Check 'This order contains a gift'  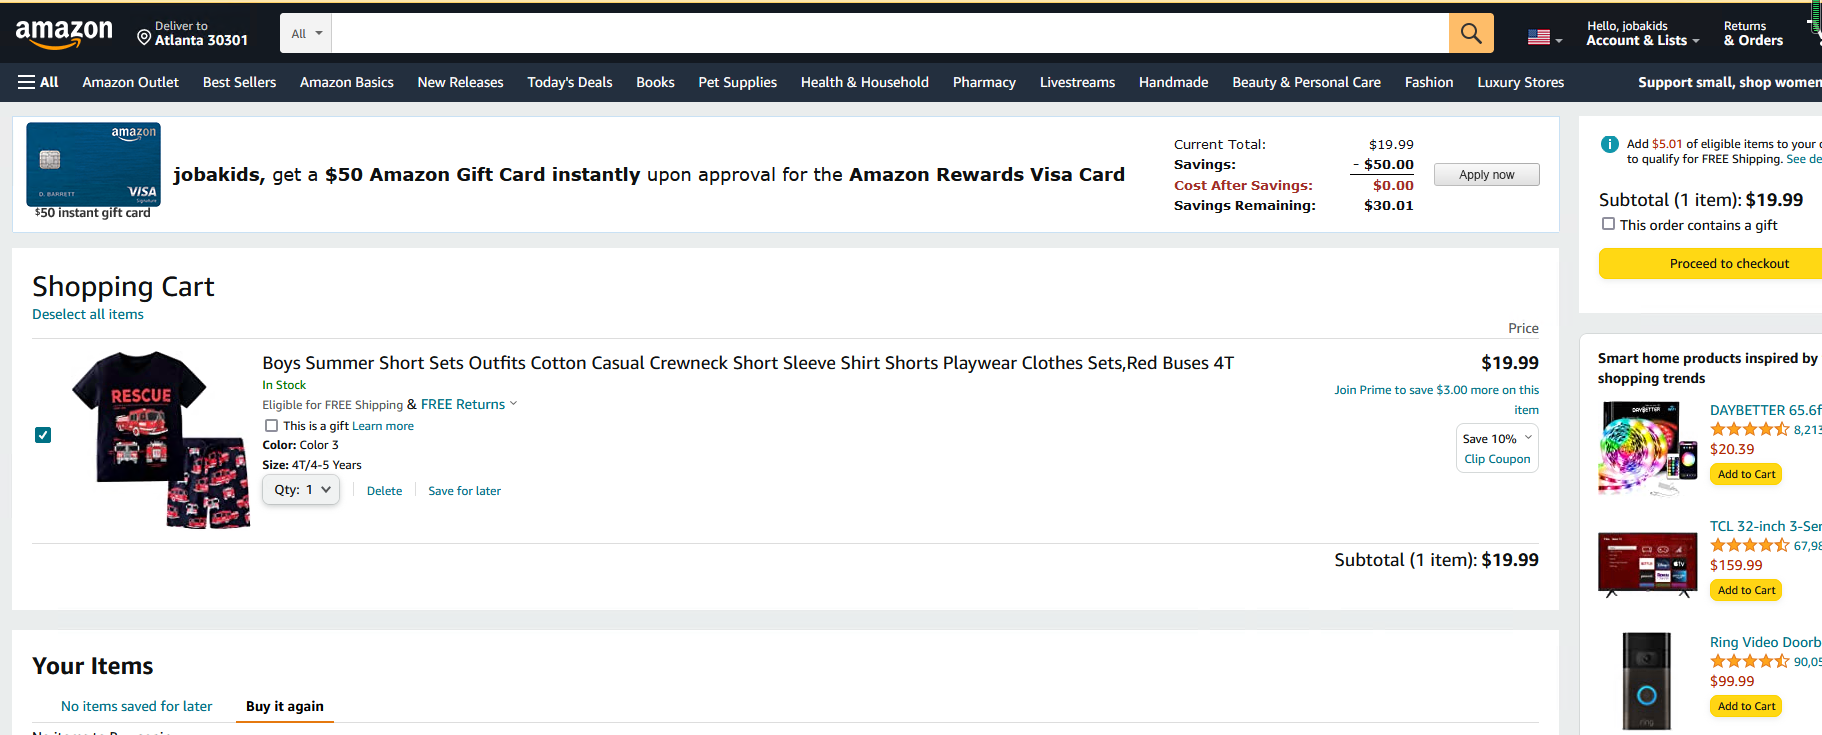pyautogui.click(x=1608, y=224)
